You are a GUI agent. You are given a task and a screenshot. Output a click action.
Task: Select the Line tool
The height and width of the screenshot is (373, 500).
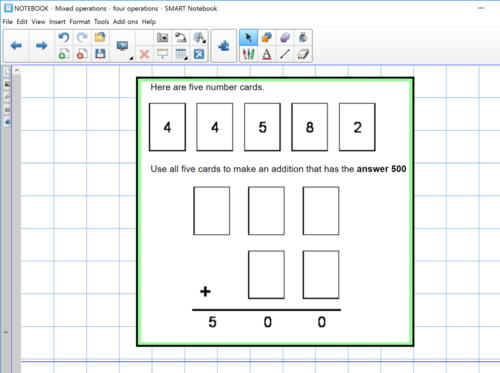tap(285, 54)
